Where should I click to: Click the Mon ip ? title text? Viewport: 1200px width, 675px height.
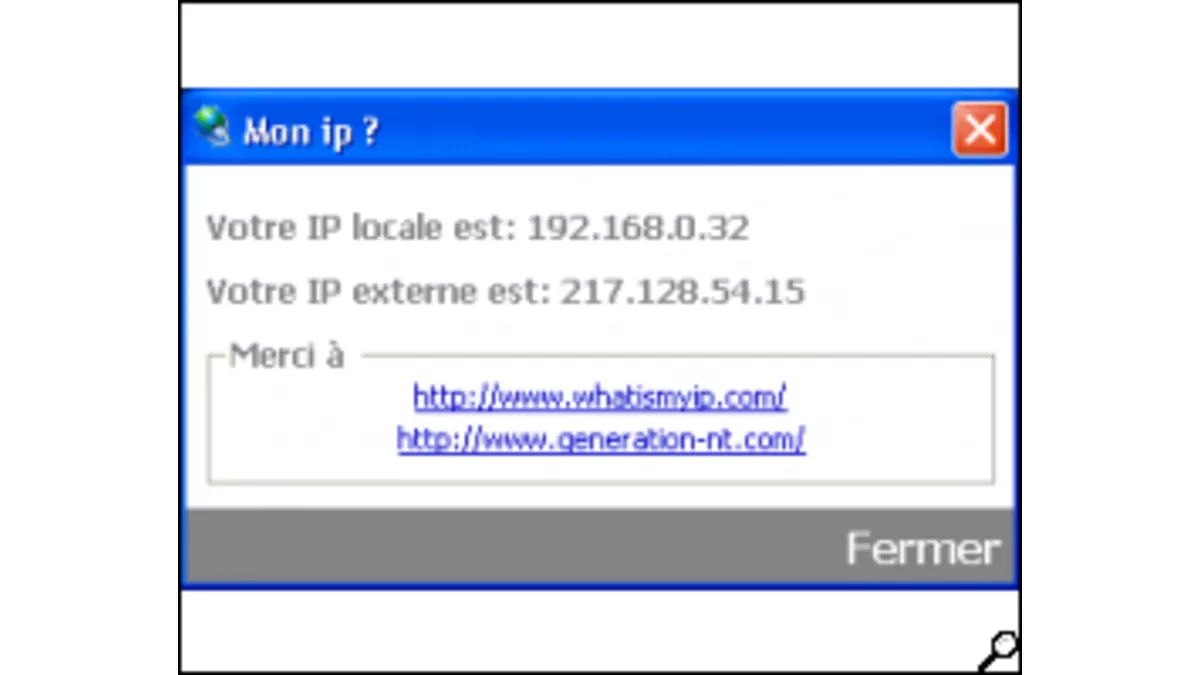click(310, 130)
